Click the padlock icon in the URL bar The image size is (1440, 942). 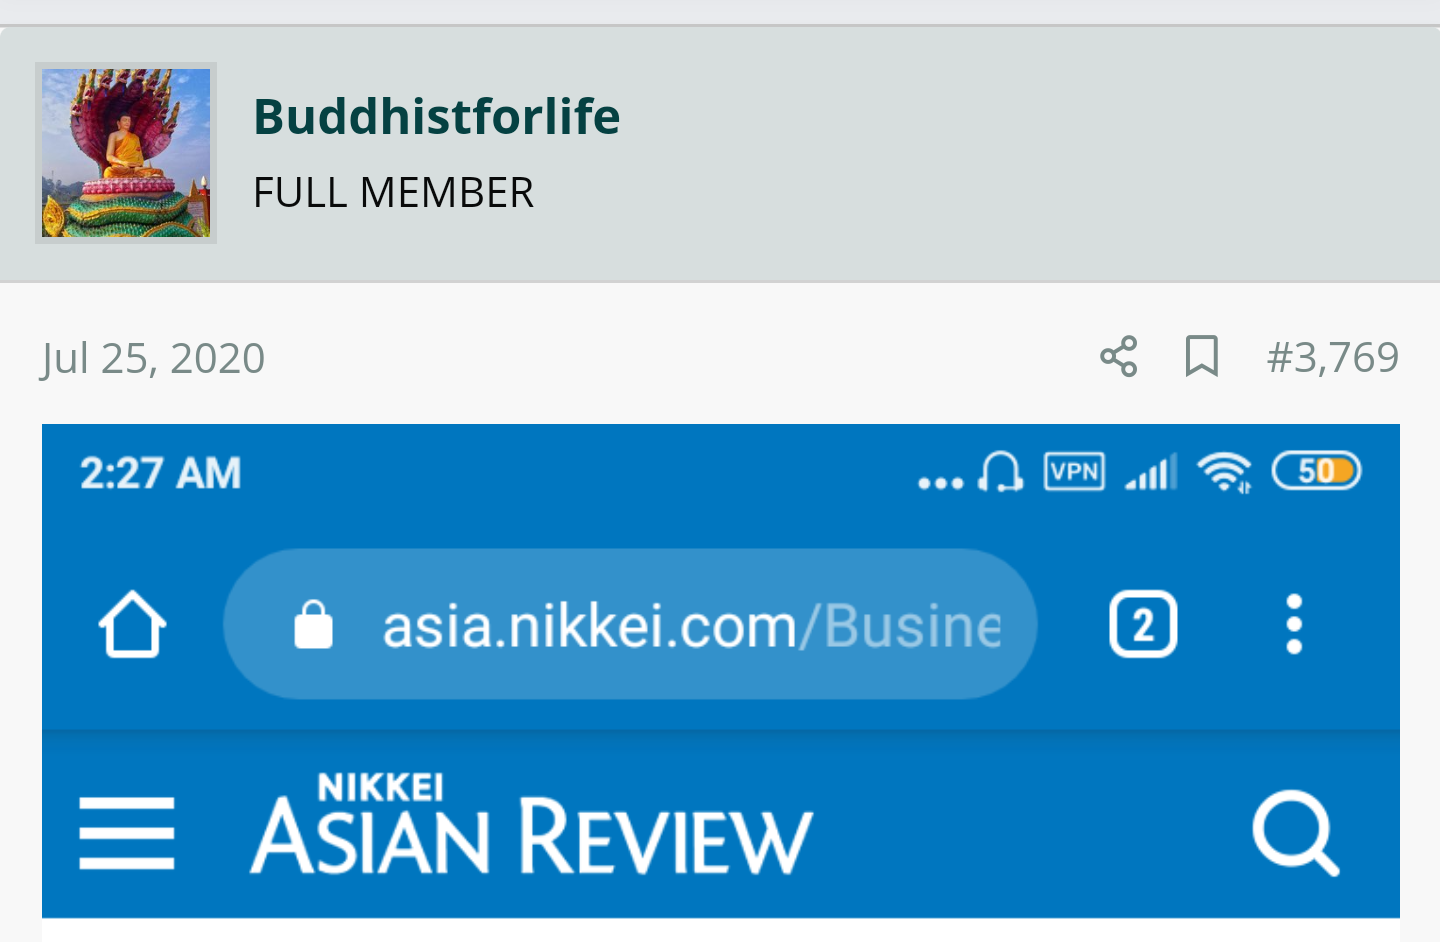click(313, 625)
